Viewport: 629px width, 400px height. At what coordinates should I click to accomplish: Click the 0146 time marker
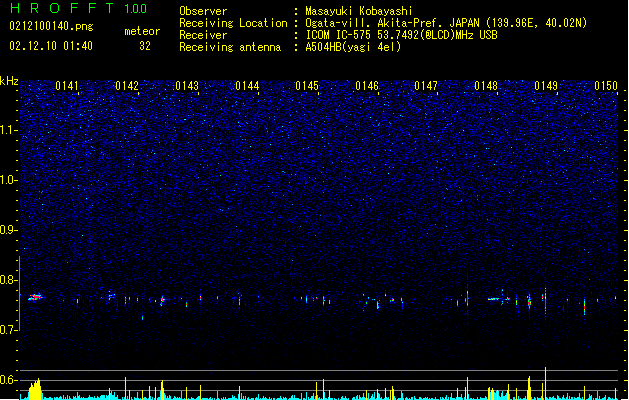(x=367, y=86)
